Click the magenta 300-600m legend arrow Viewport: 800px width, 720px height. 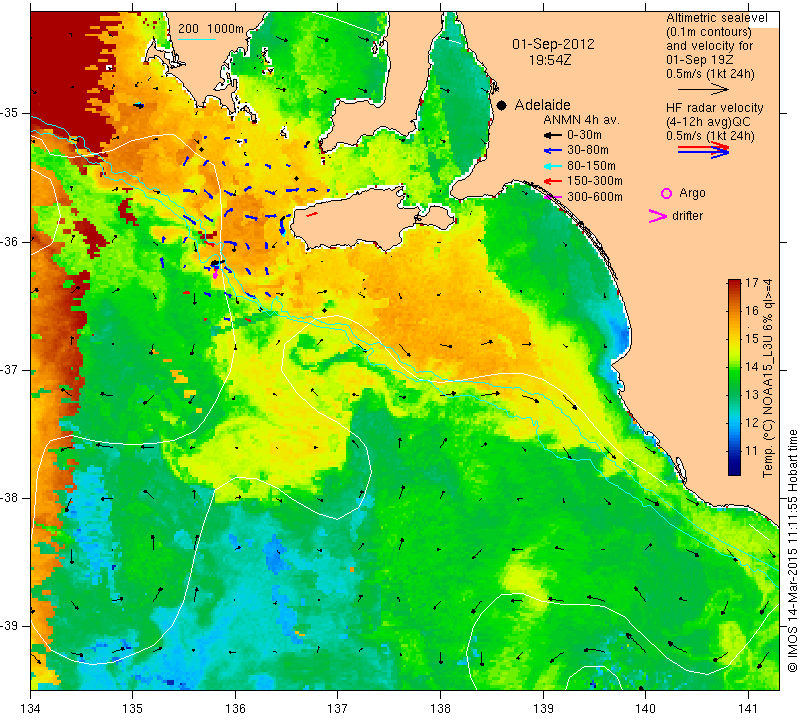coord(552,197)
